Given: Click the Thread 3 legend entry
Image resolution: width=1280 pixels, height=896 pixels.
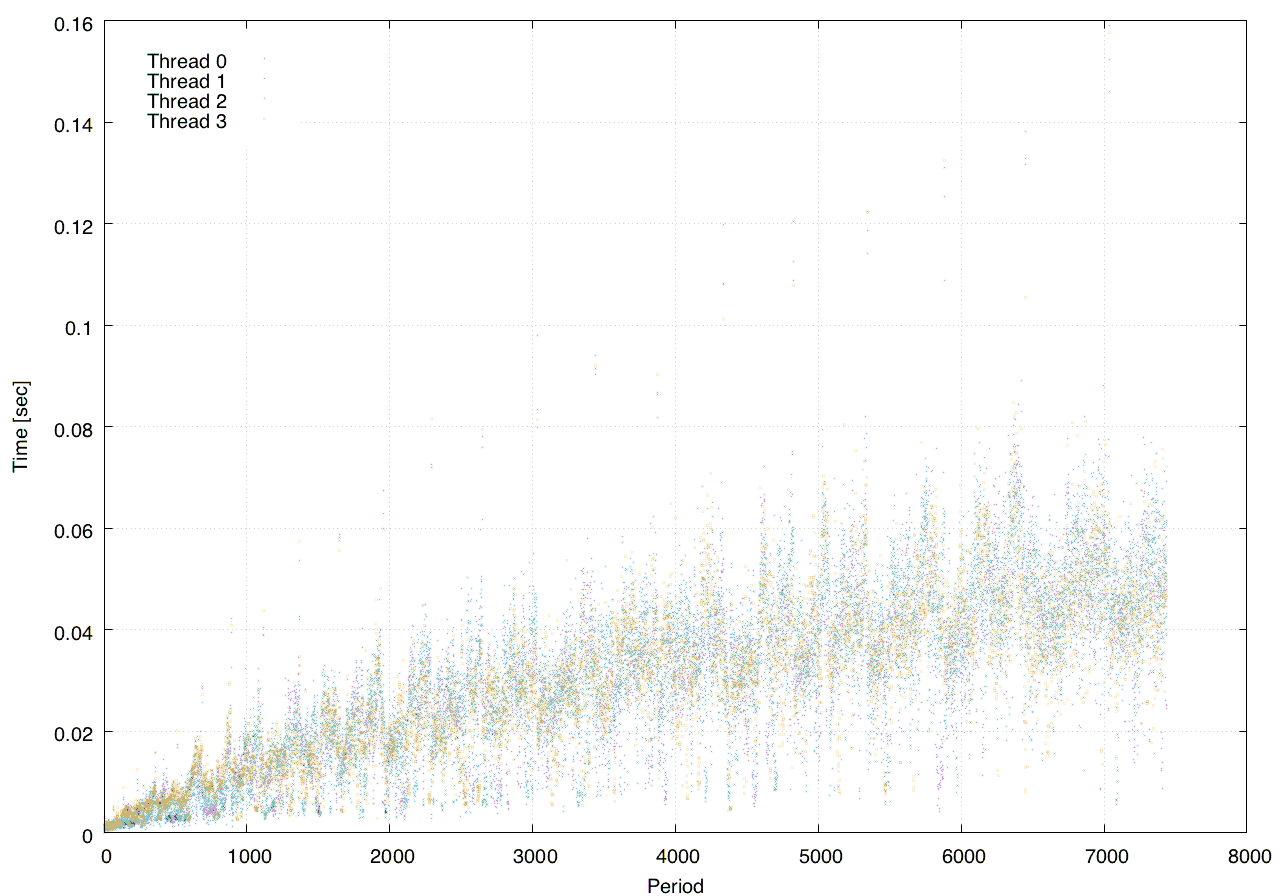Looking at the screenshot, I should click(187, 122).
